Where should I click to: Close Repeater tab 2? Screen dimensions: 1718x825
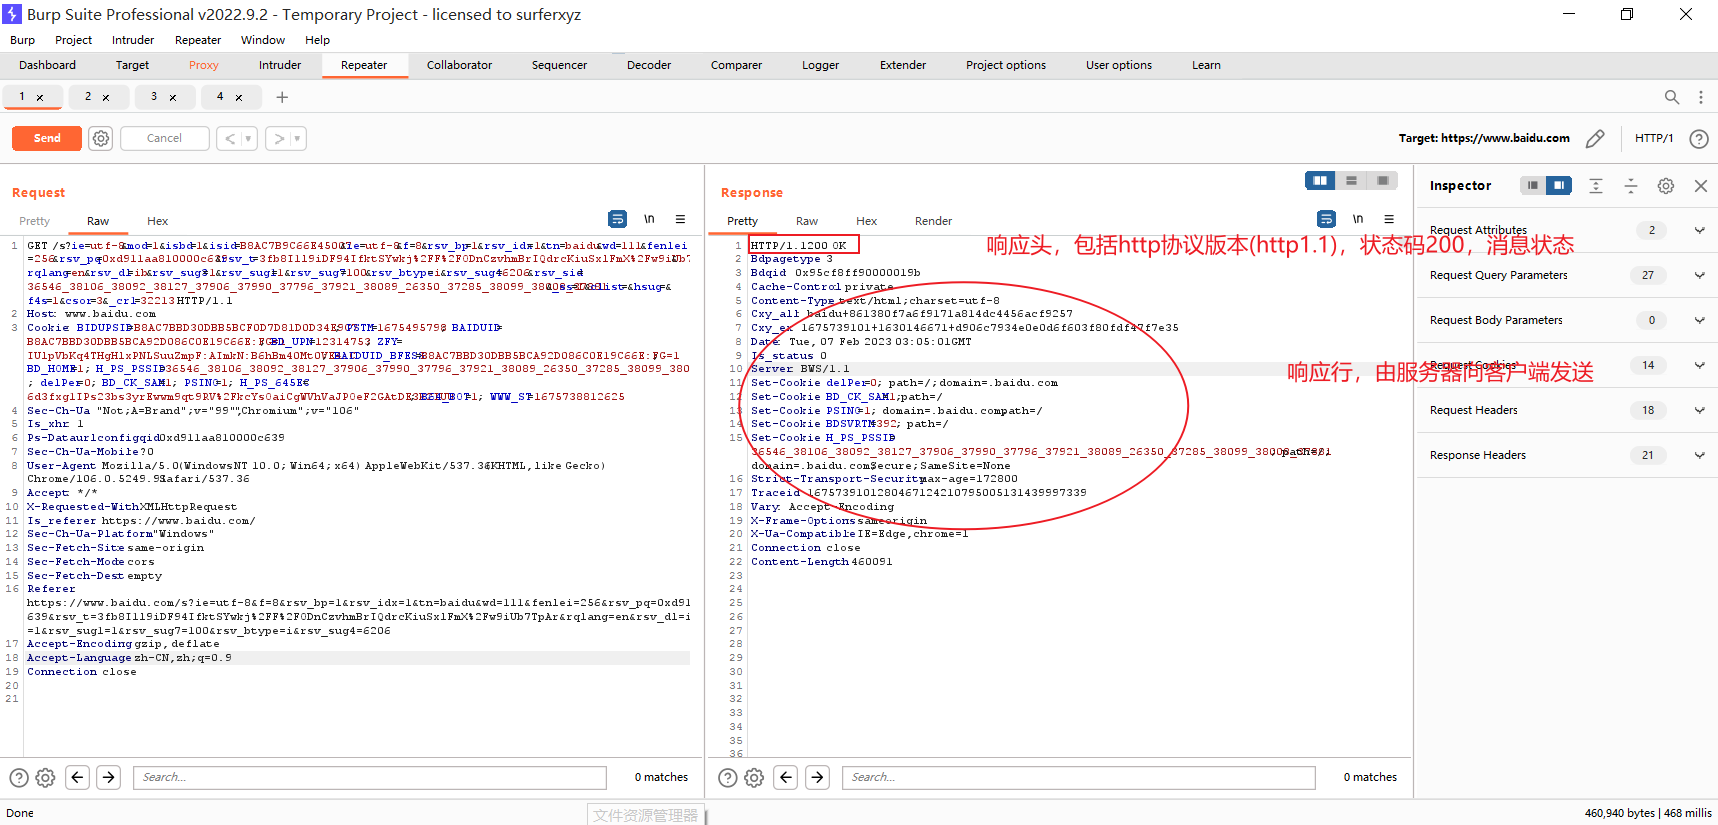106,98
